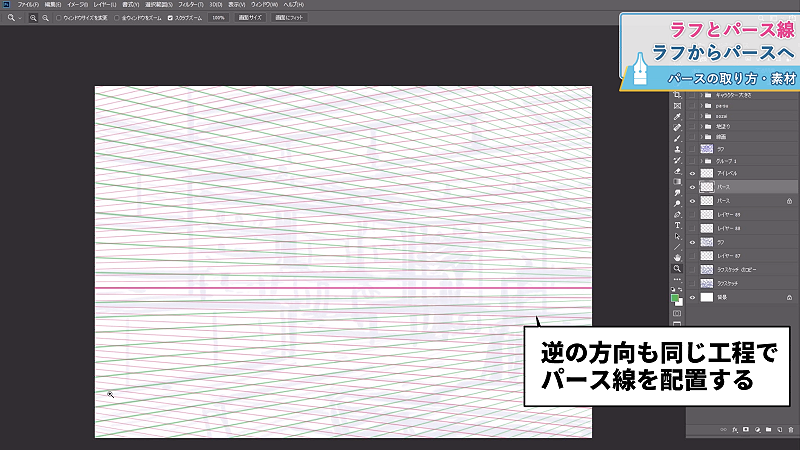The height and width of the screenshot is (450, 800).
Task: Open the フィルター menu
Action: pyautogui.click(x=190, y=4)
